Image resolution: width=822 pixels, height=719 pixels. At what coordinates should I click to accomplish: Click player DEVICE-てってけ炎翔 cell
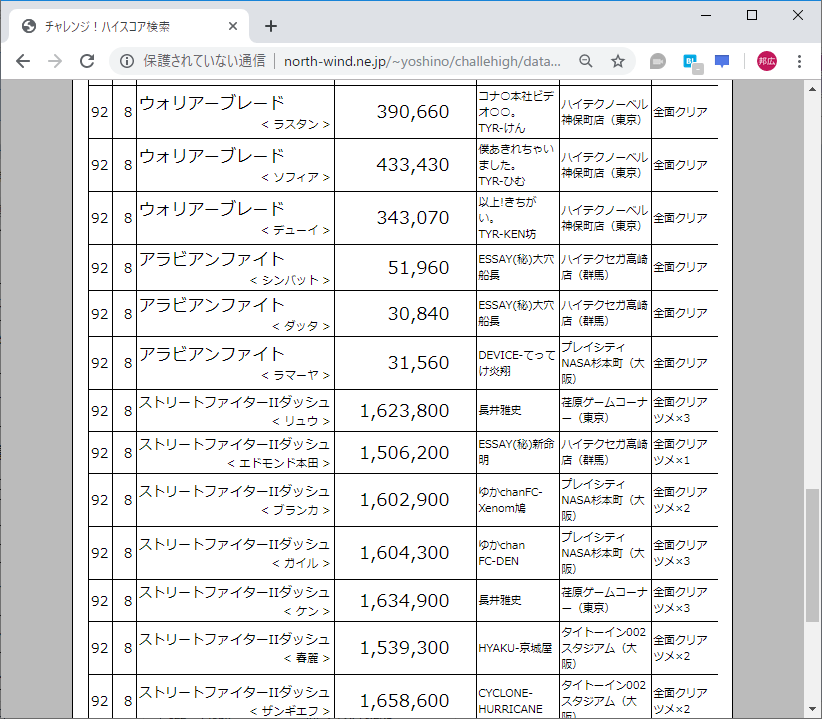[517, 363]
